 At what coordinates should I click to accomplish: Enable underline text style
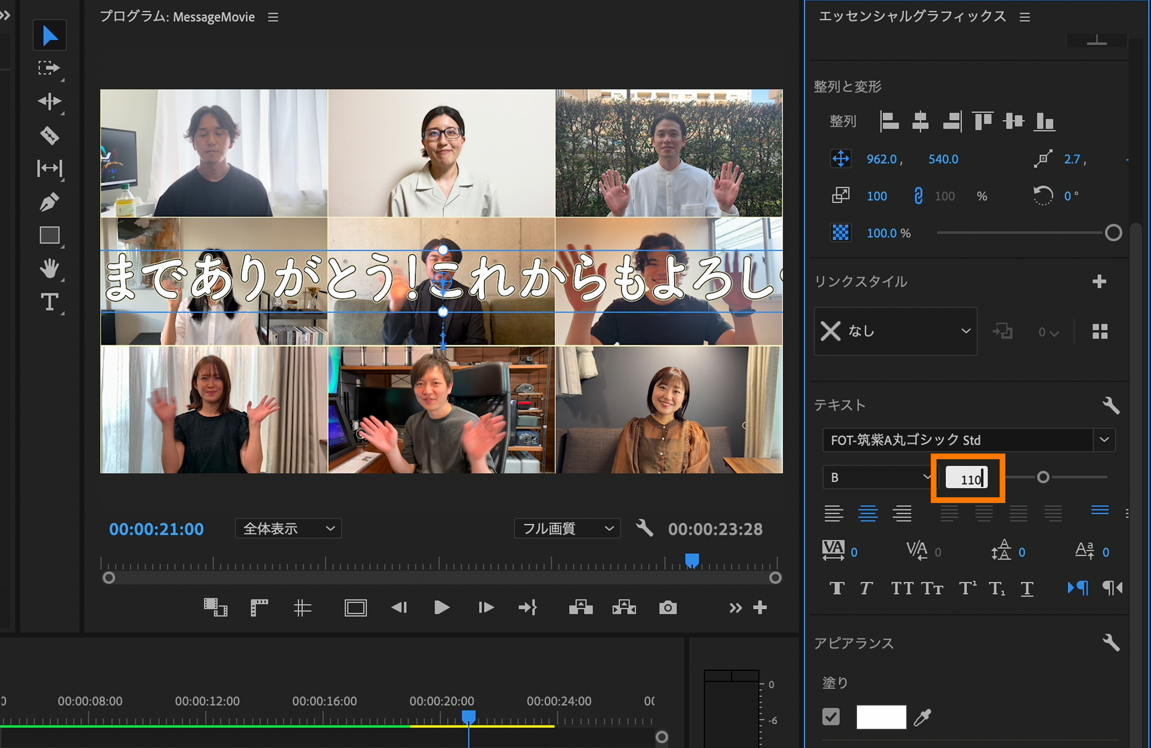coord(1027,588)
